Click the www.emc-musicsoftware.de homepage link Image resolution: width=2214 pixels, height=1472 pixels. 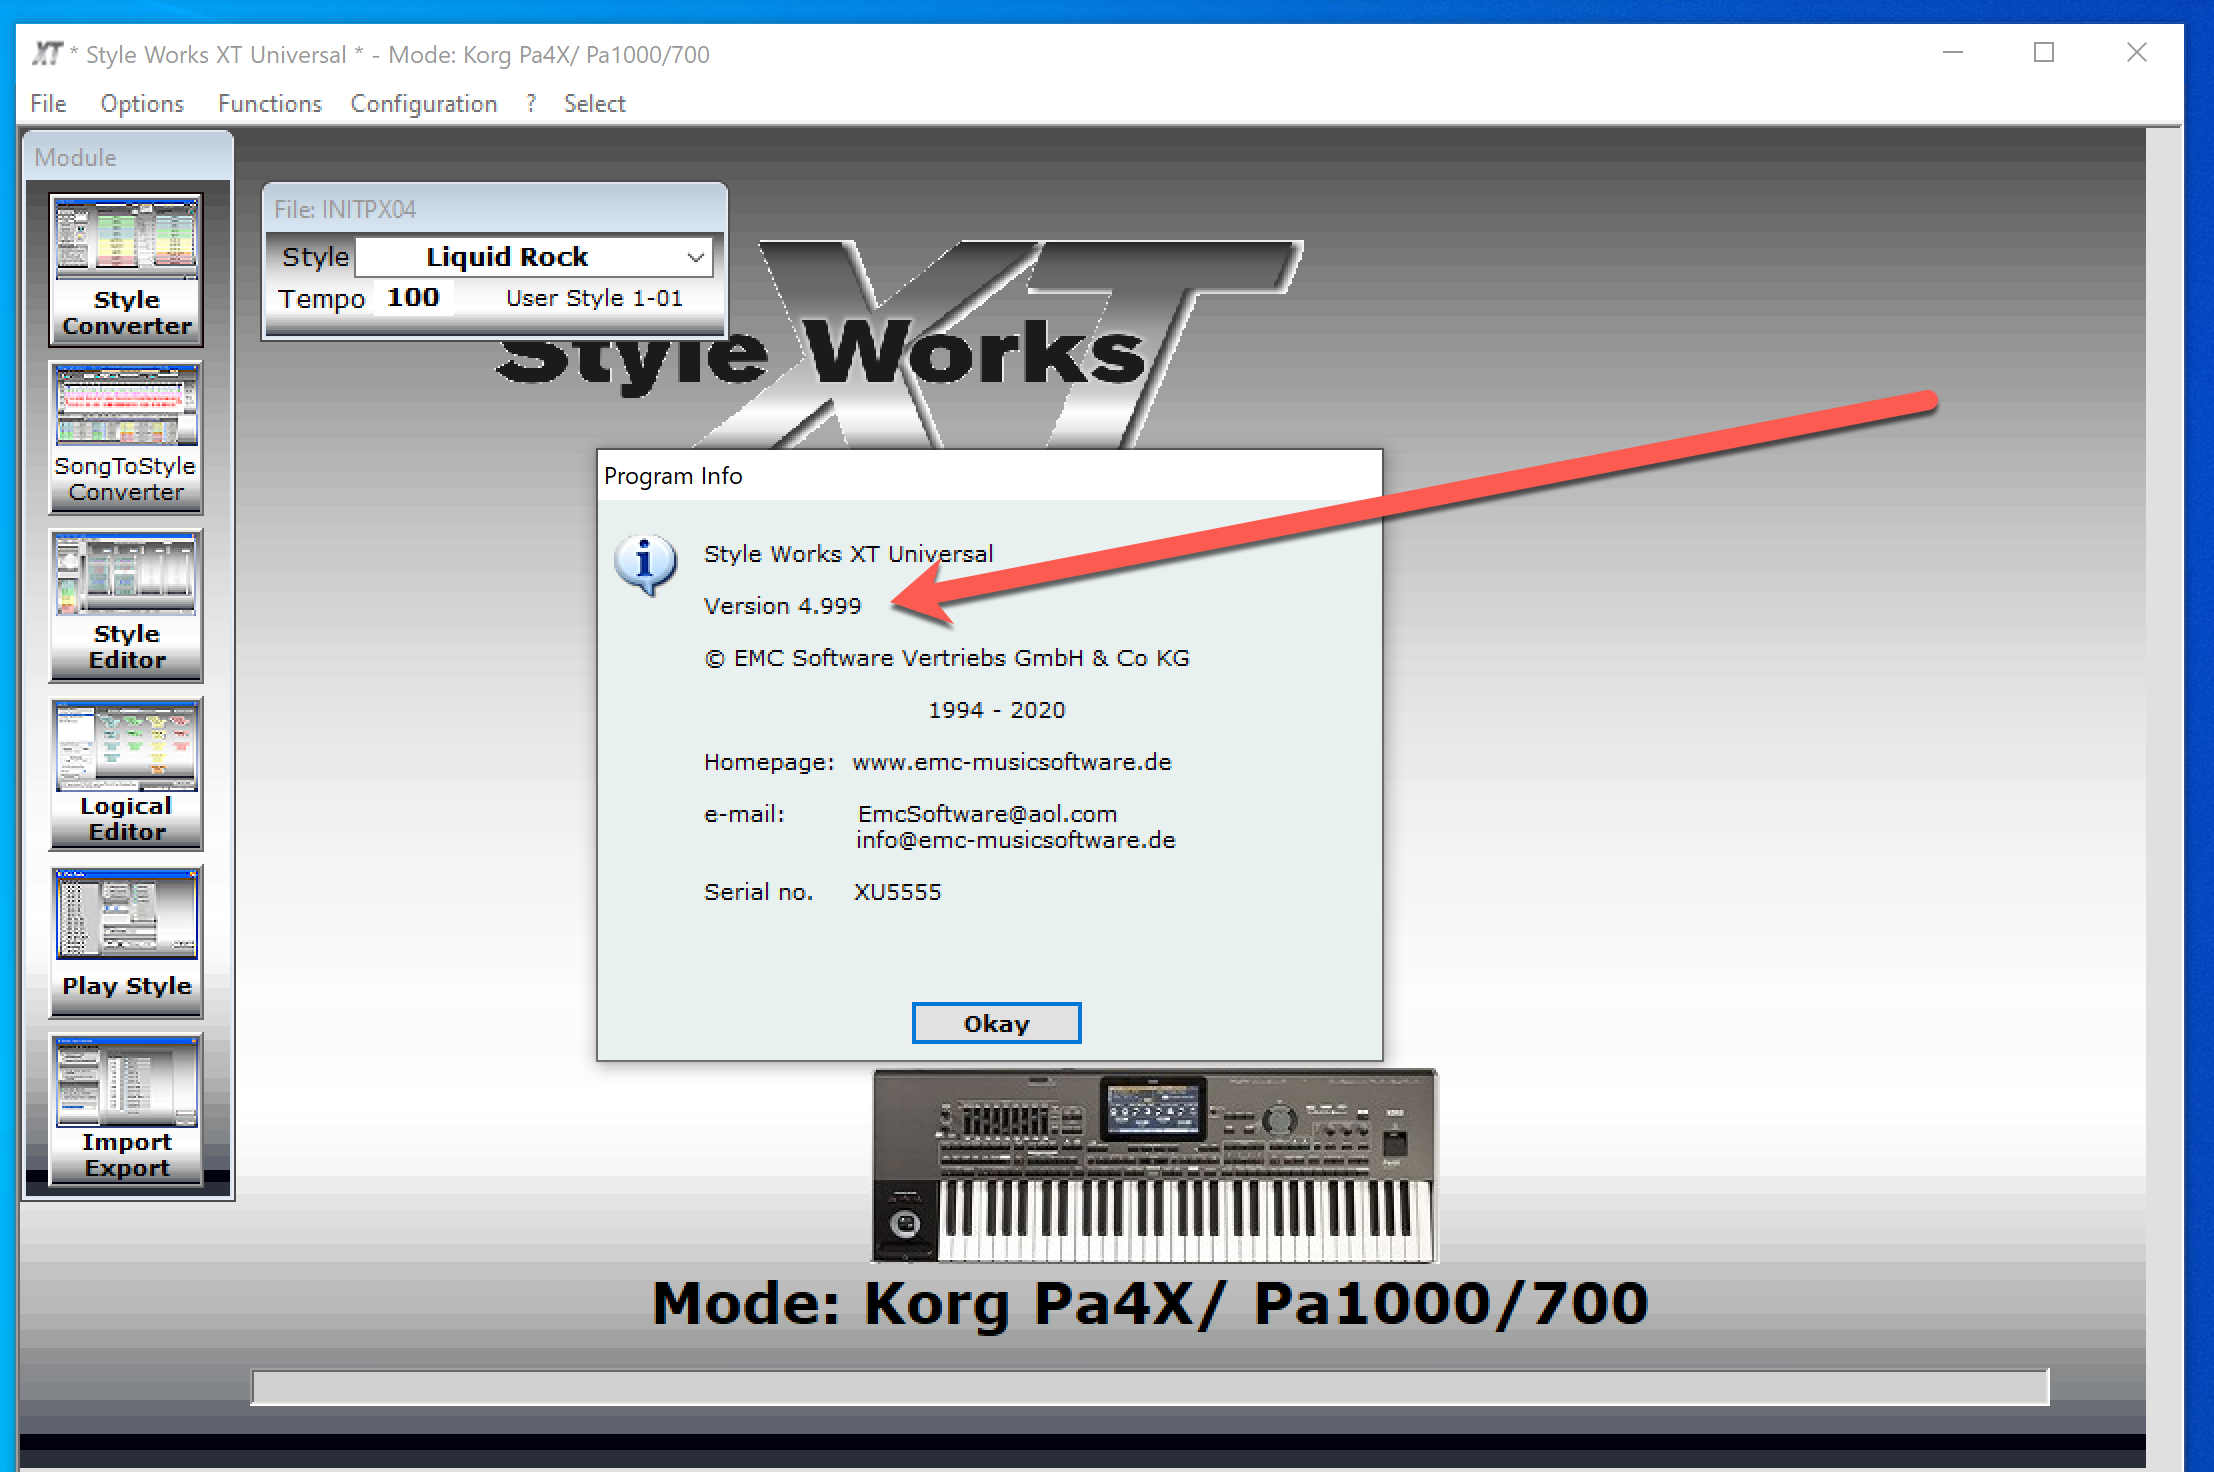[1011, 762]
